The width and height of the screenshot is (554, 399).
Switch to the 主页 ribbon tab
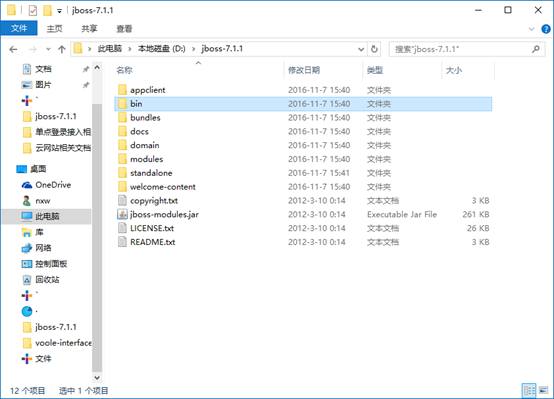click(54, 29)
